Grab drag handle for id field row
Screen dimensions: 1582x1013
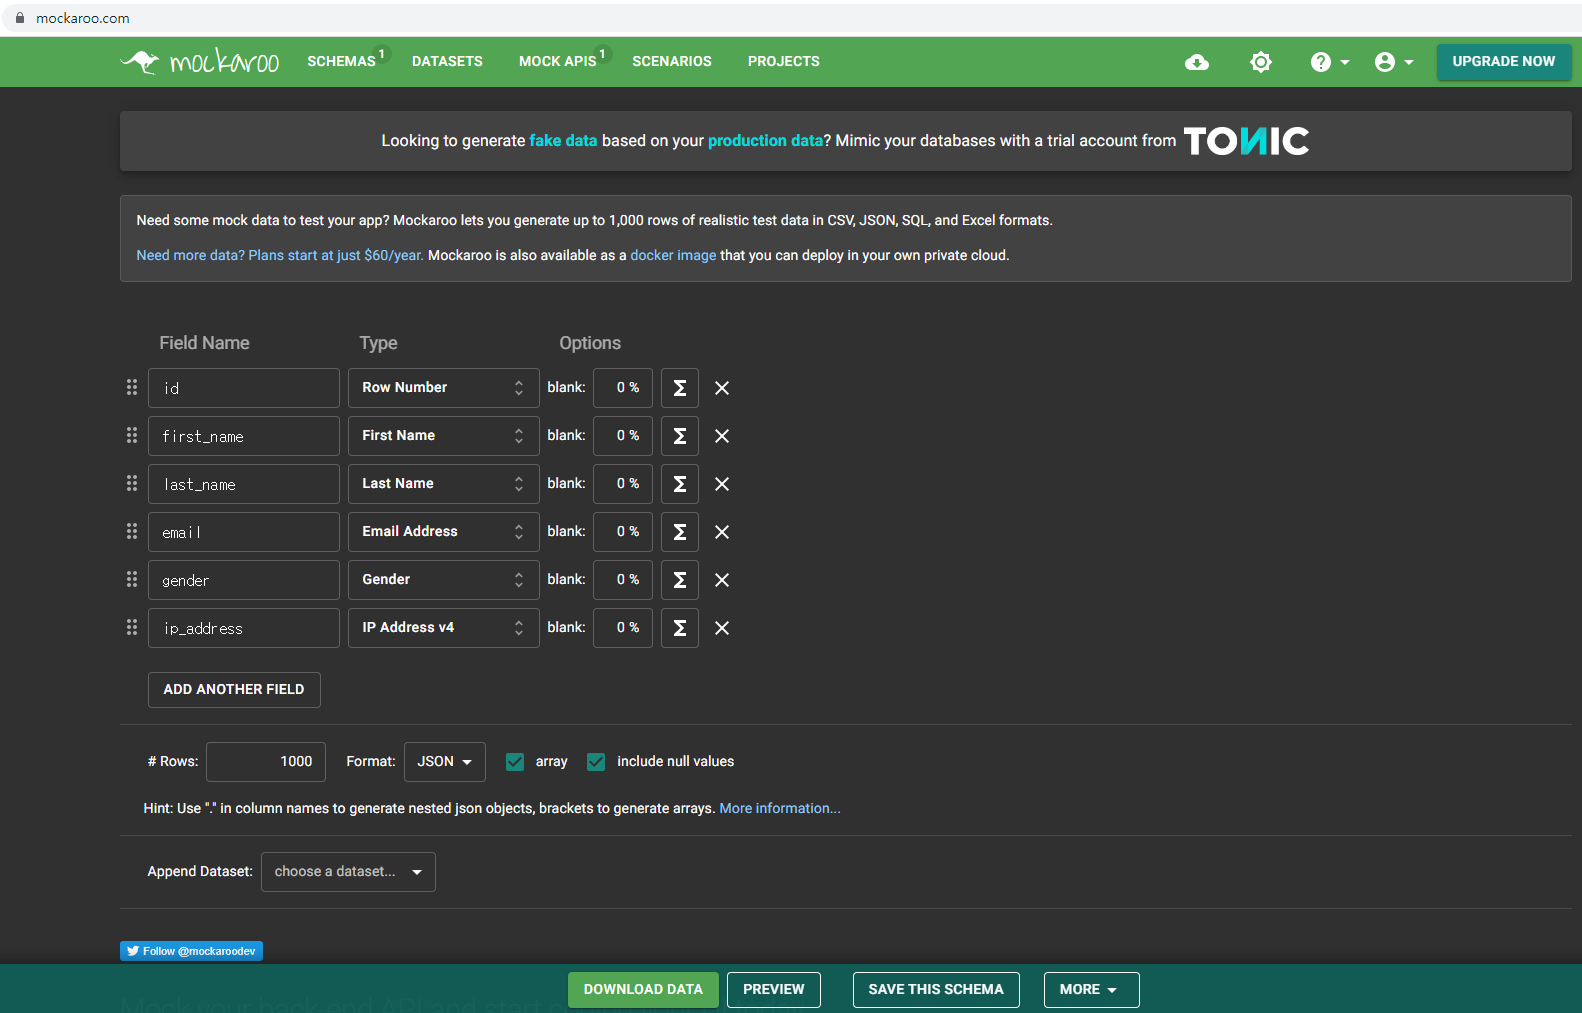tap(132, 387)
